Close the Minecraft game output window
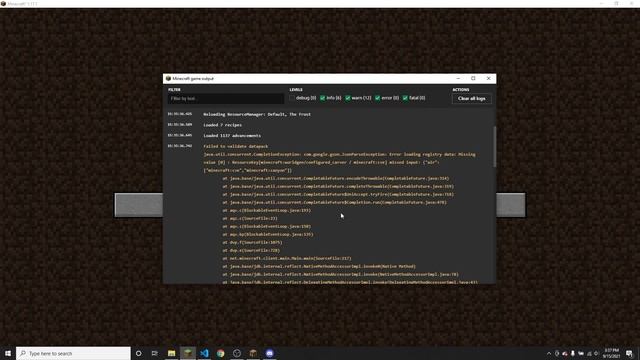This screenshot has height=360, width=640. (489, 78)
